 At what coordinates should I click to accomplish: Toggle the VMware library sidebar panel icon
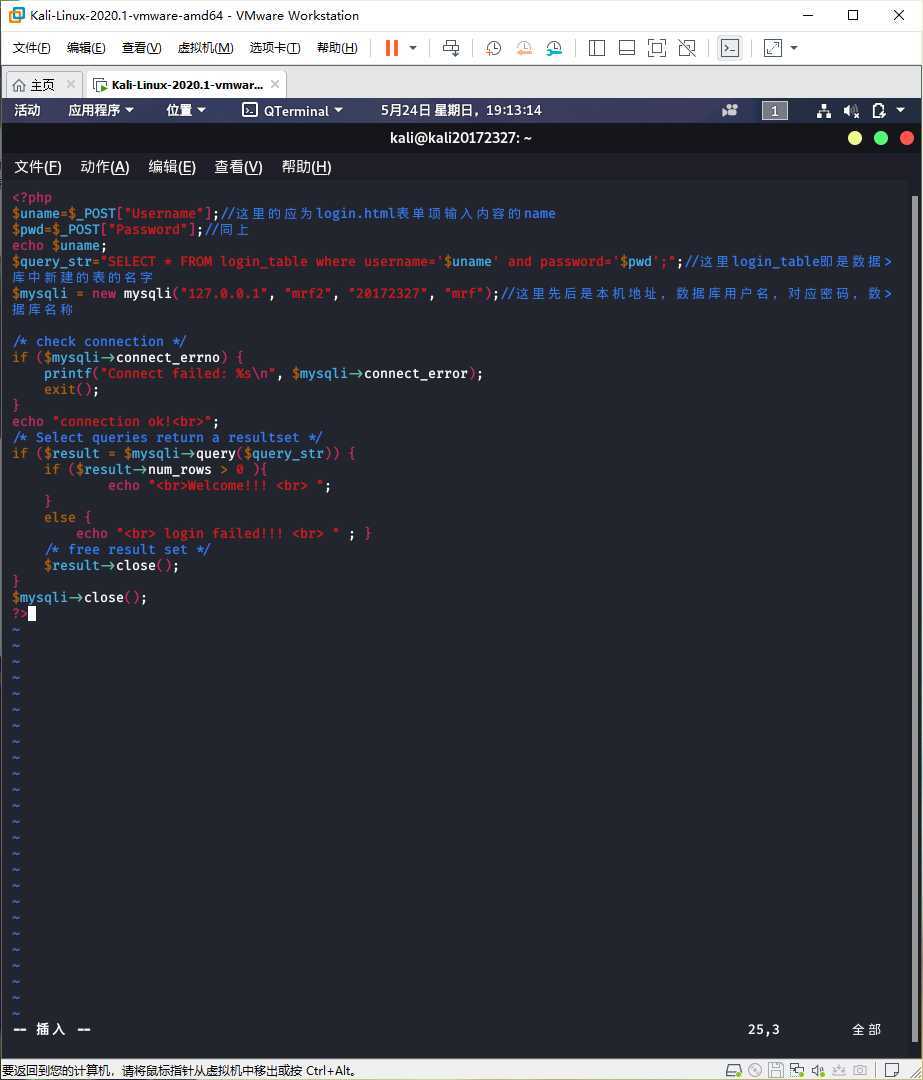pos(597,48)
